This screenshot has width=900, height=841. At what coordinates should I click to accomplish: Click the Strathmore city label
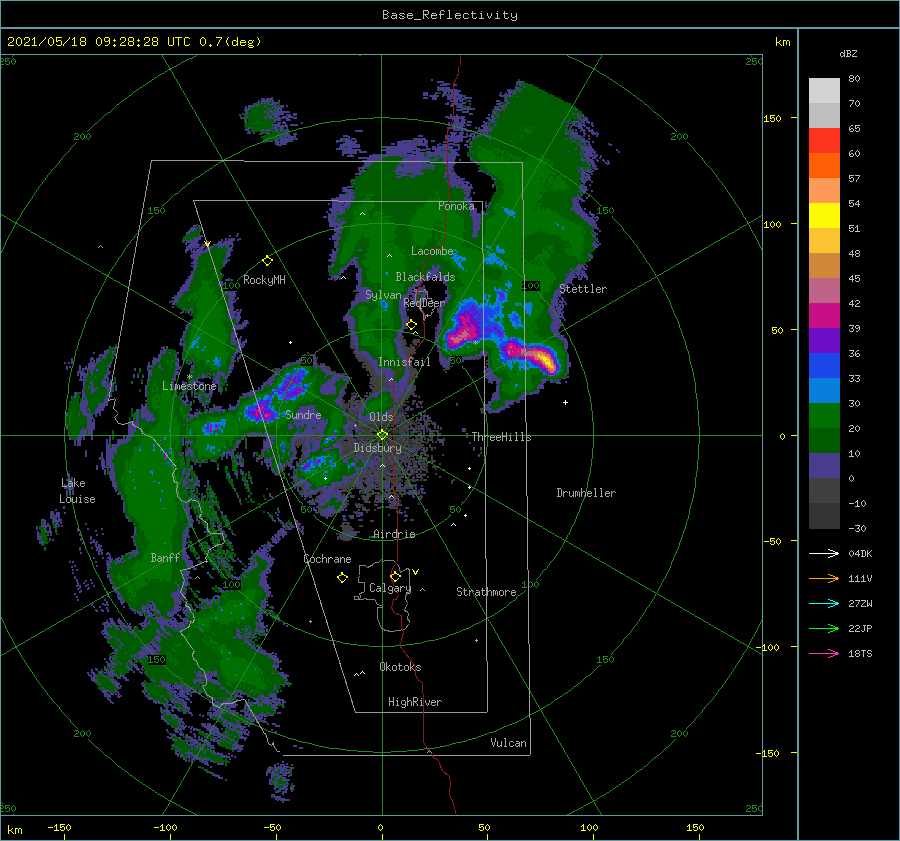[x=486, y=592]
